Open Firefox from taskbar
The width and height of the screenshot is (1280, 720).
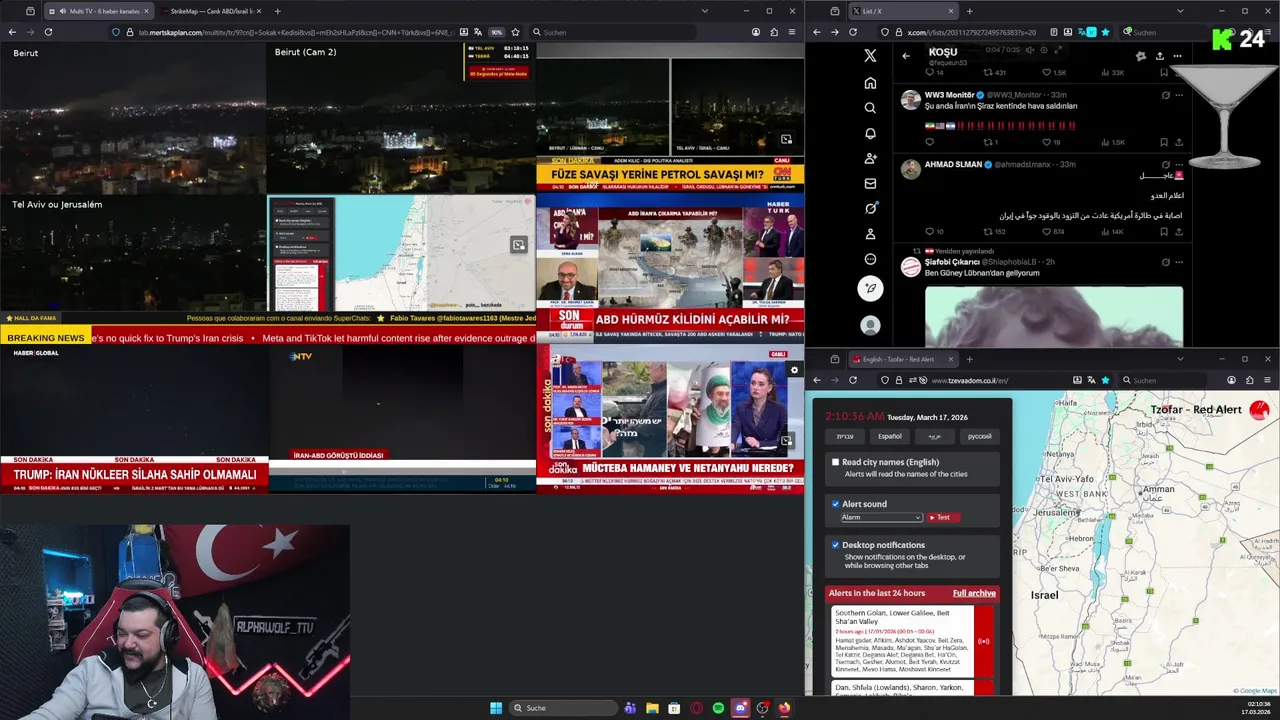784,708
